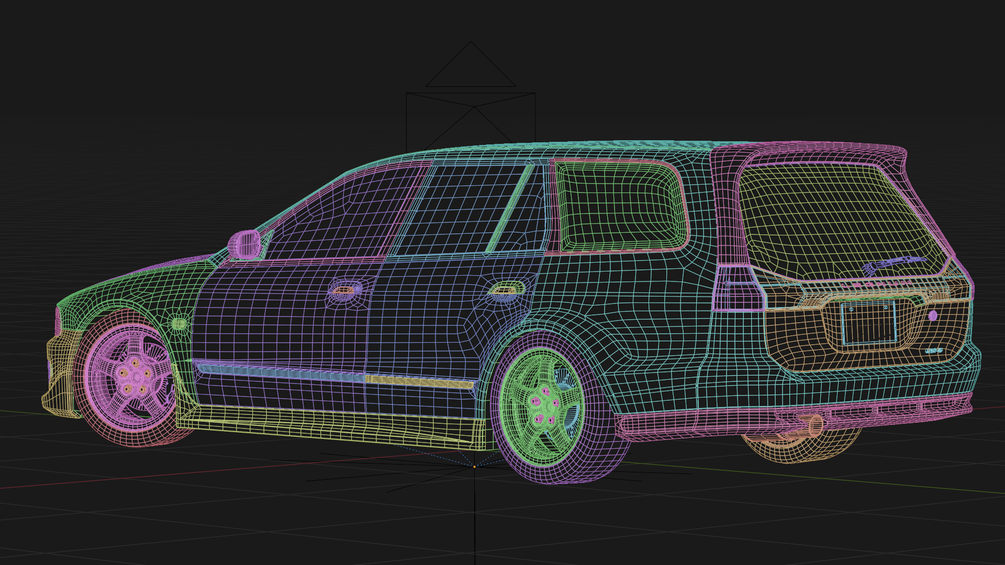This screenshot has height=565, width=1005.
Task: Select the rear windshield glass mesh
Action: pos(843,222)
